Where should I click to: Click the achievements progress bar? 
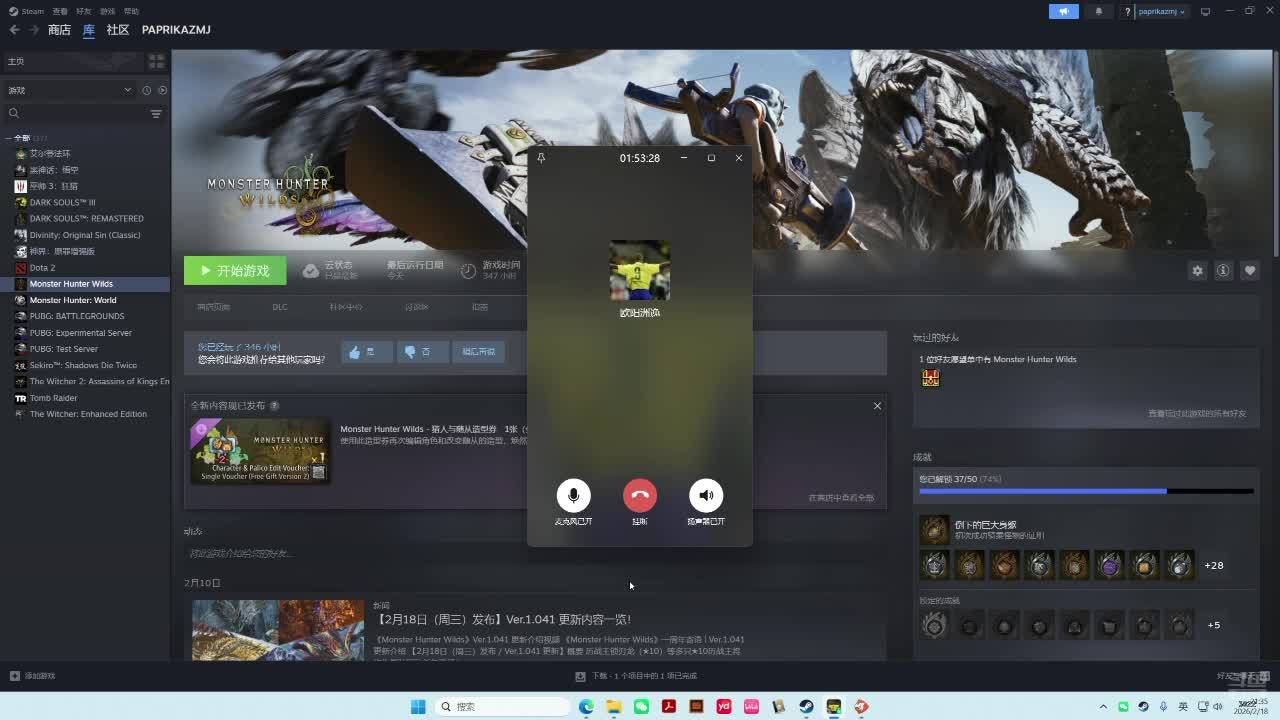pyautogui.click(x=1085, y=491)
